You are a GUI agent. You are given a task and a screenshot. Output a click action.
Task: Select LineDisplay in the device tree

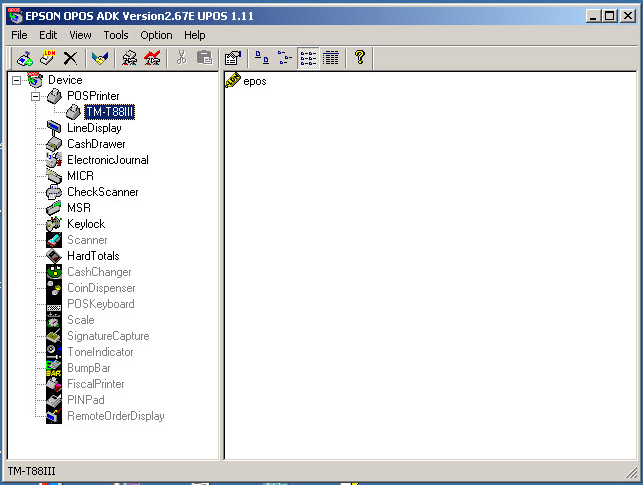94,128
